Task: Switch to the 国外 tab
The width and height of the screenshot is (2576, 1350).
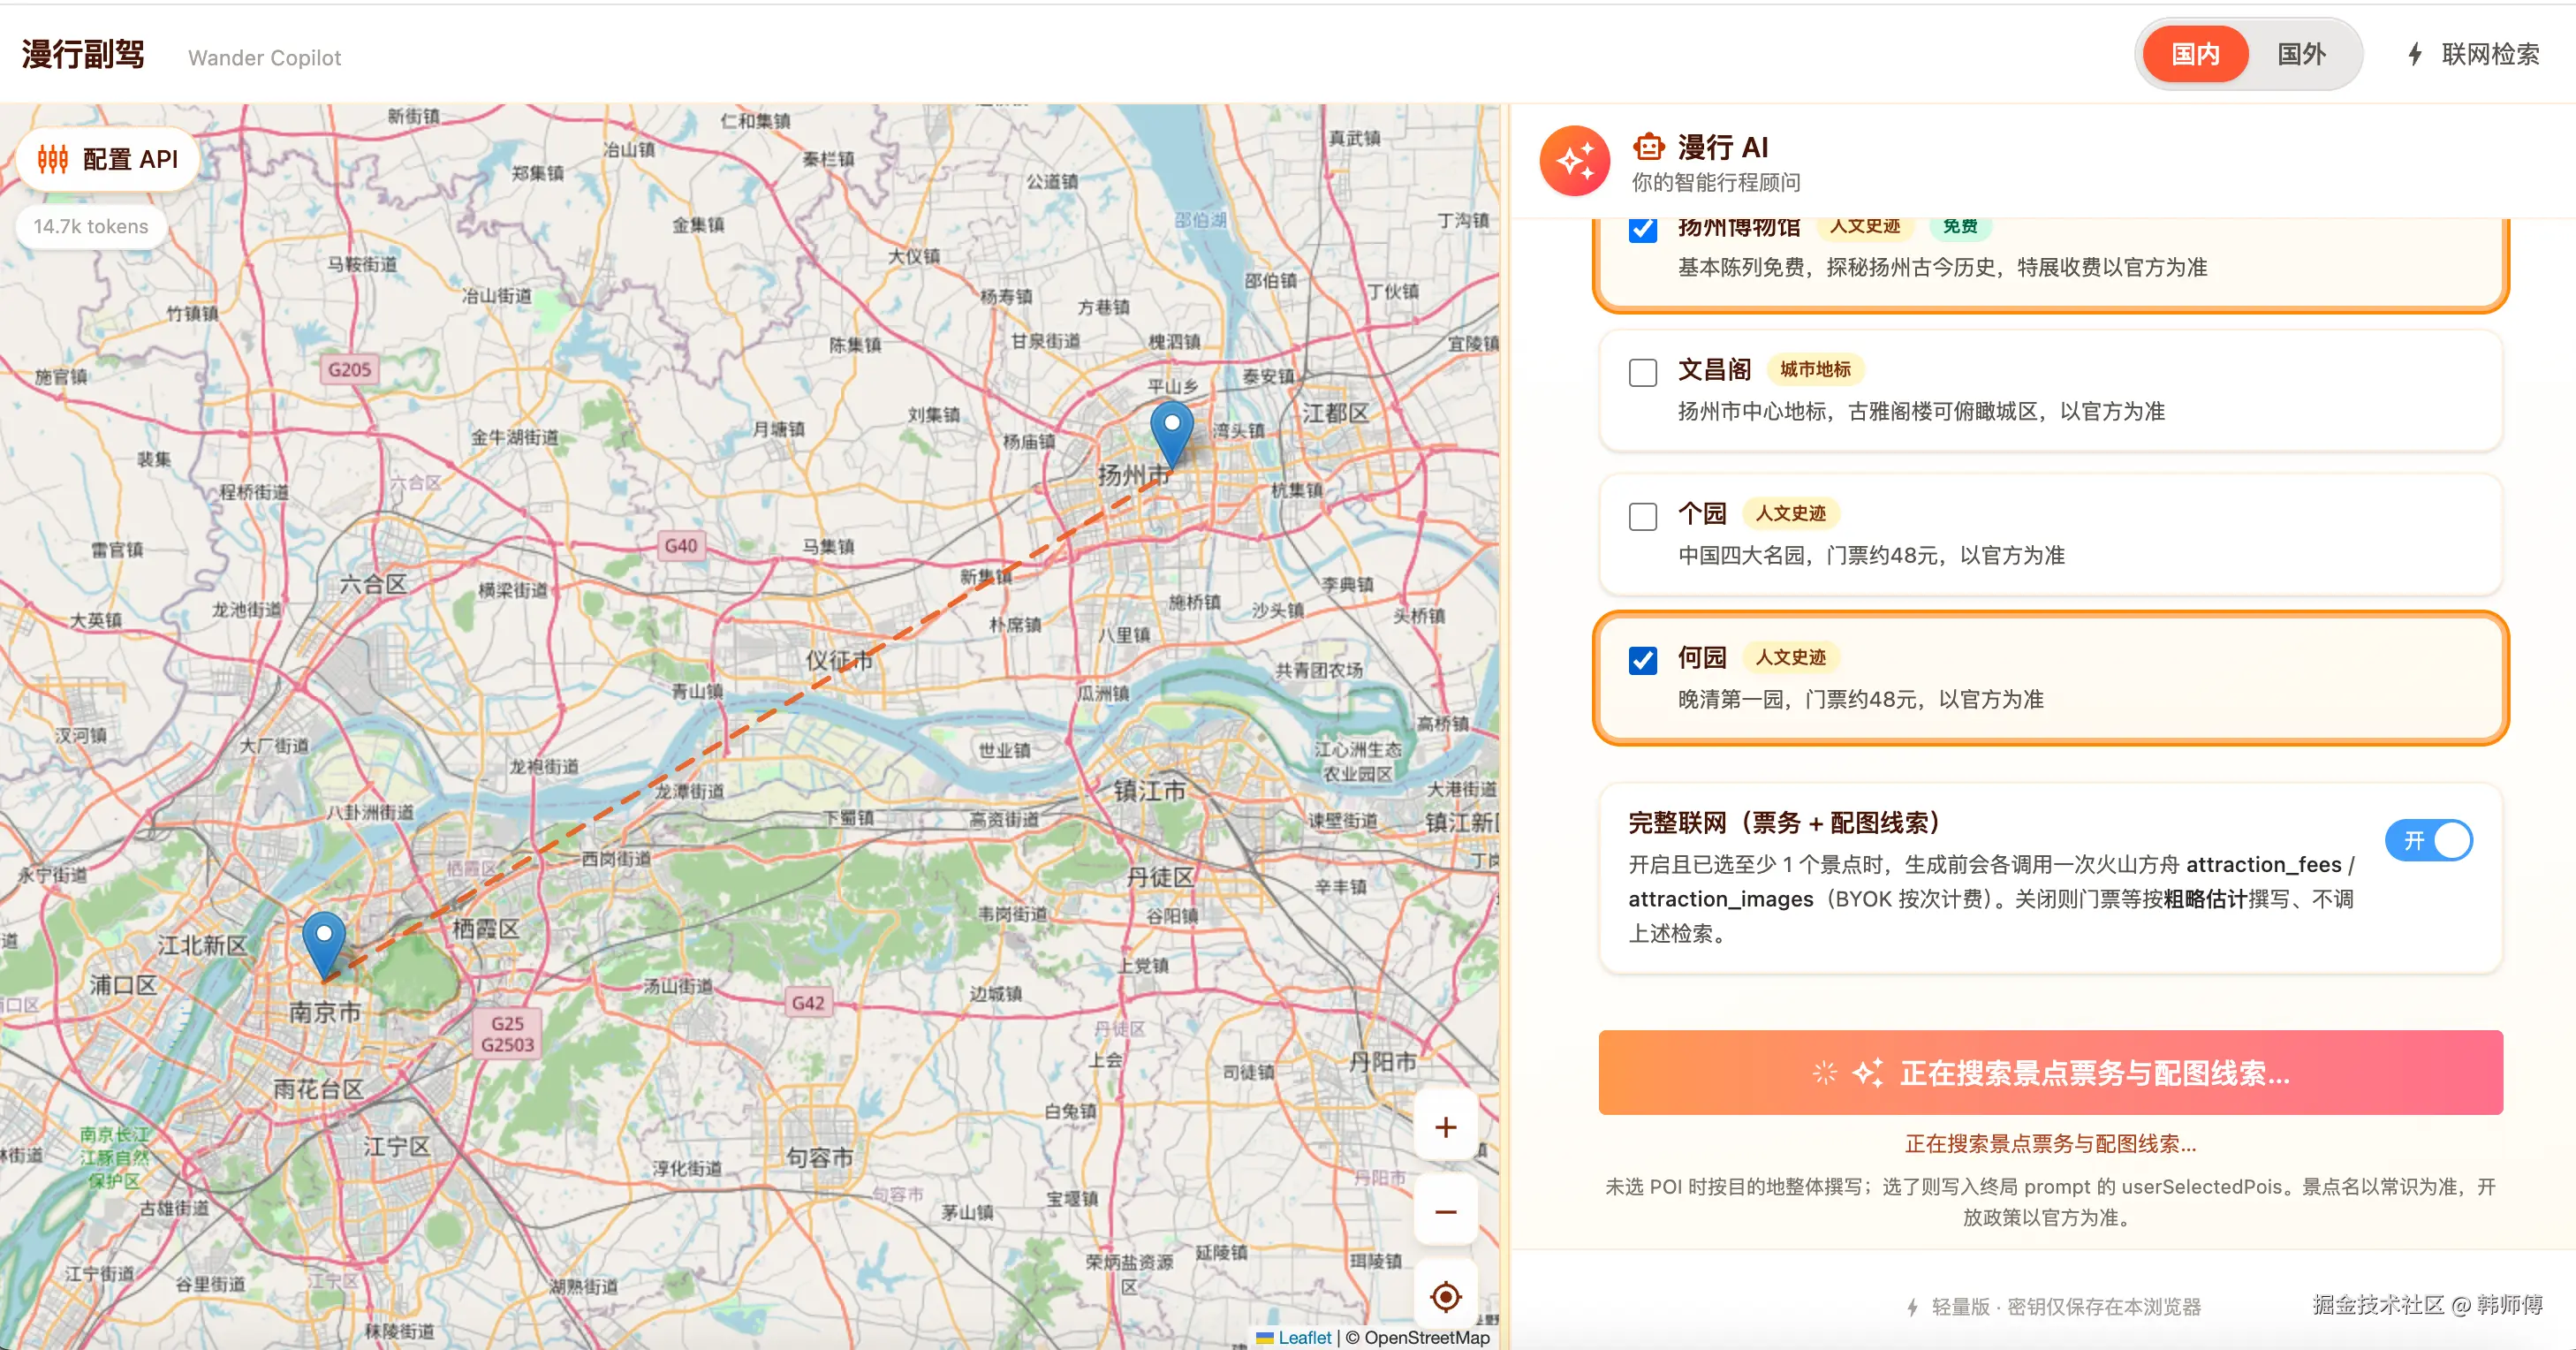Action: point(2301,54)
